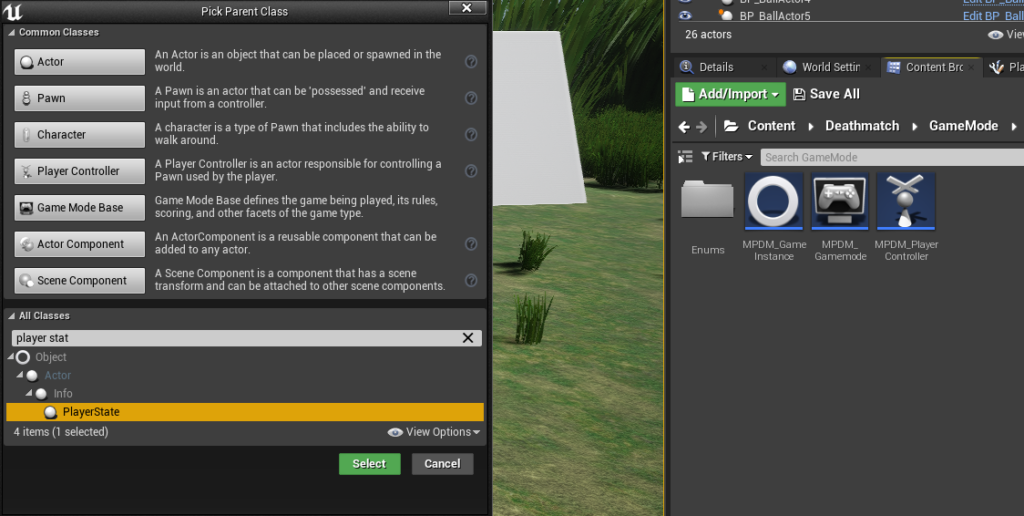
Task: Navigate back in content browser history
Action: pos(684,127)
